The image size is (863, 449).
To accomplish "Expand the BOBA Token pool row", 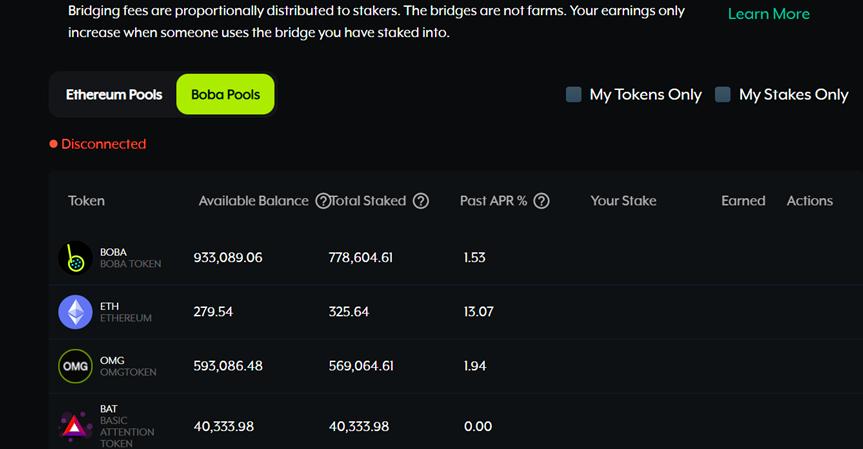I will (x=450, y=258).
